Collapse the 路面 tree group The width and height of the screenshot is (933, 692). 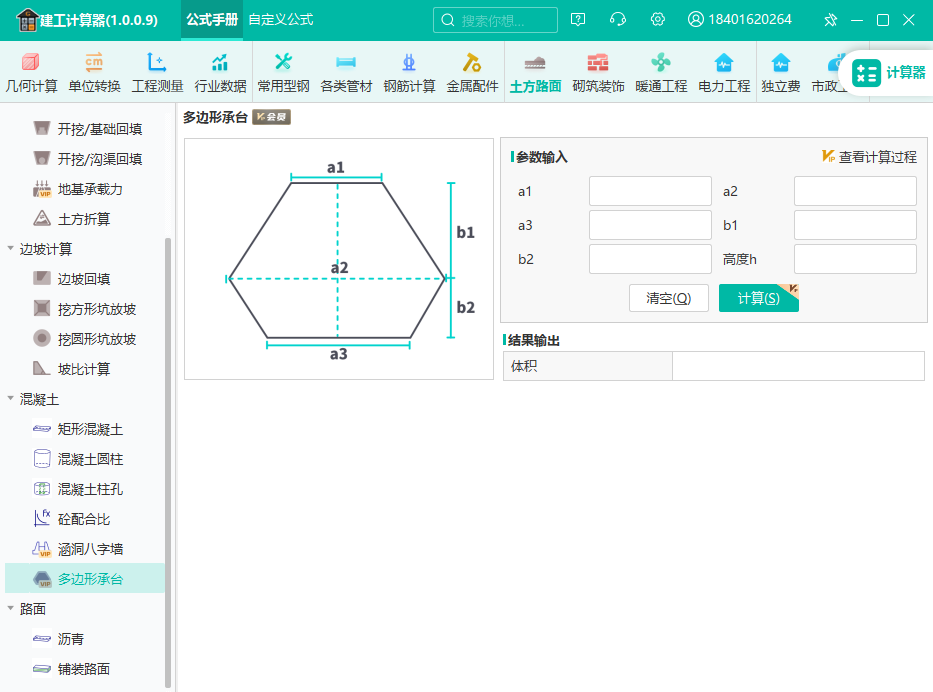coord(10,608)
